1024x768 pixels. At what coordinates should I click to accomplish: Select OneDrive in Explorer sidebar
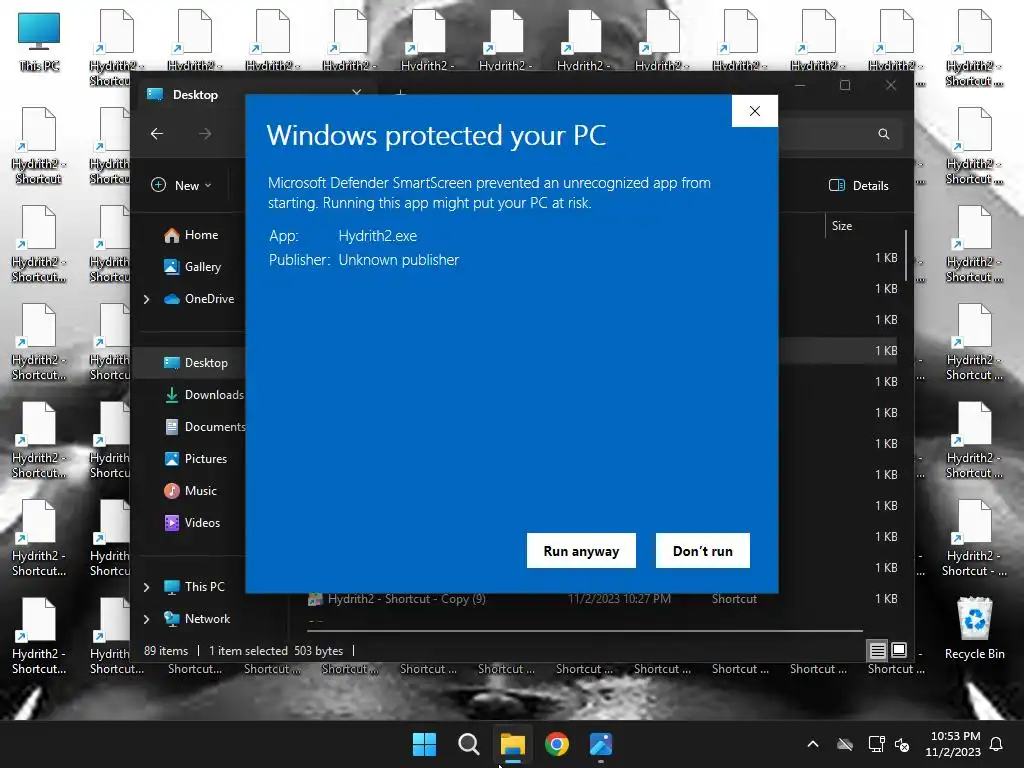pyautogui.click(x=199, y=298)
